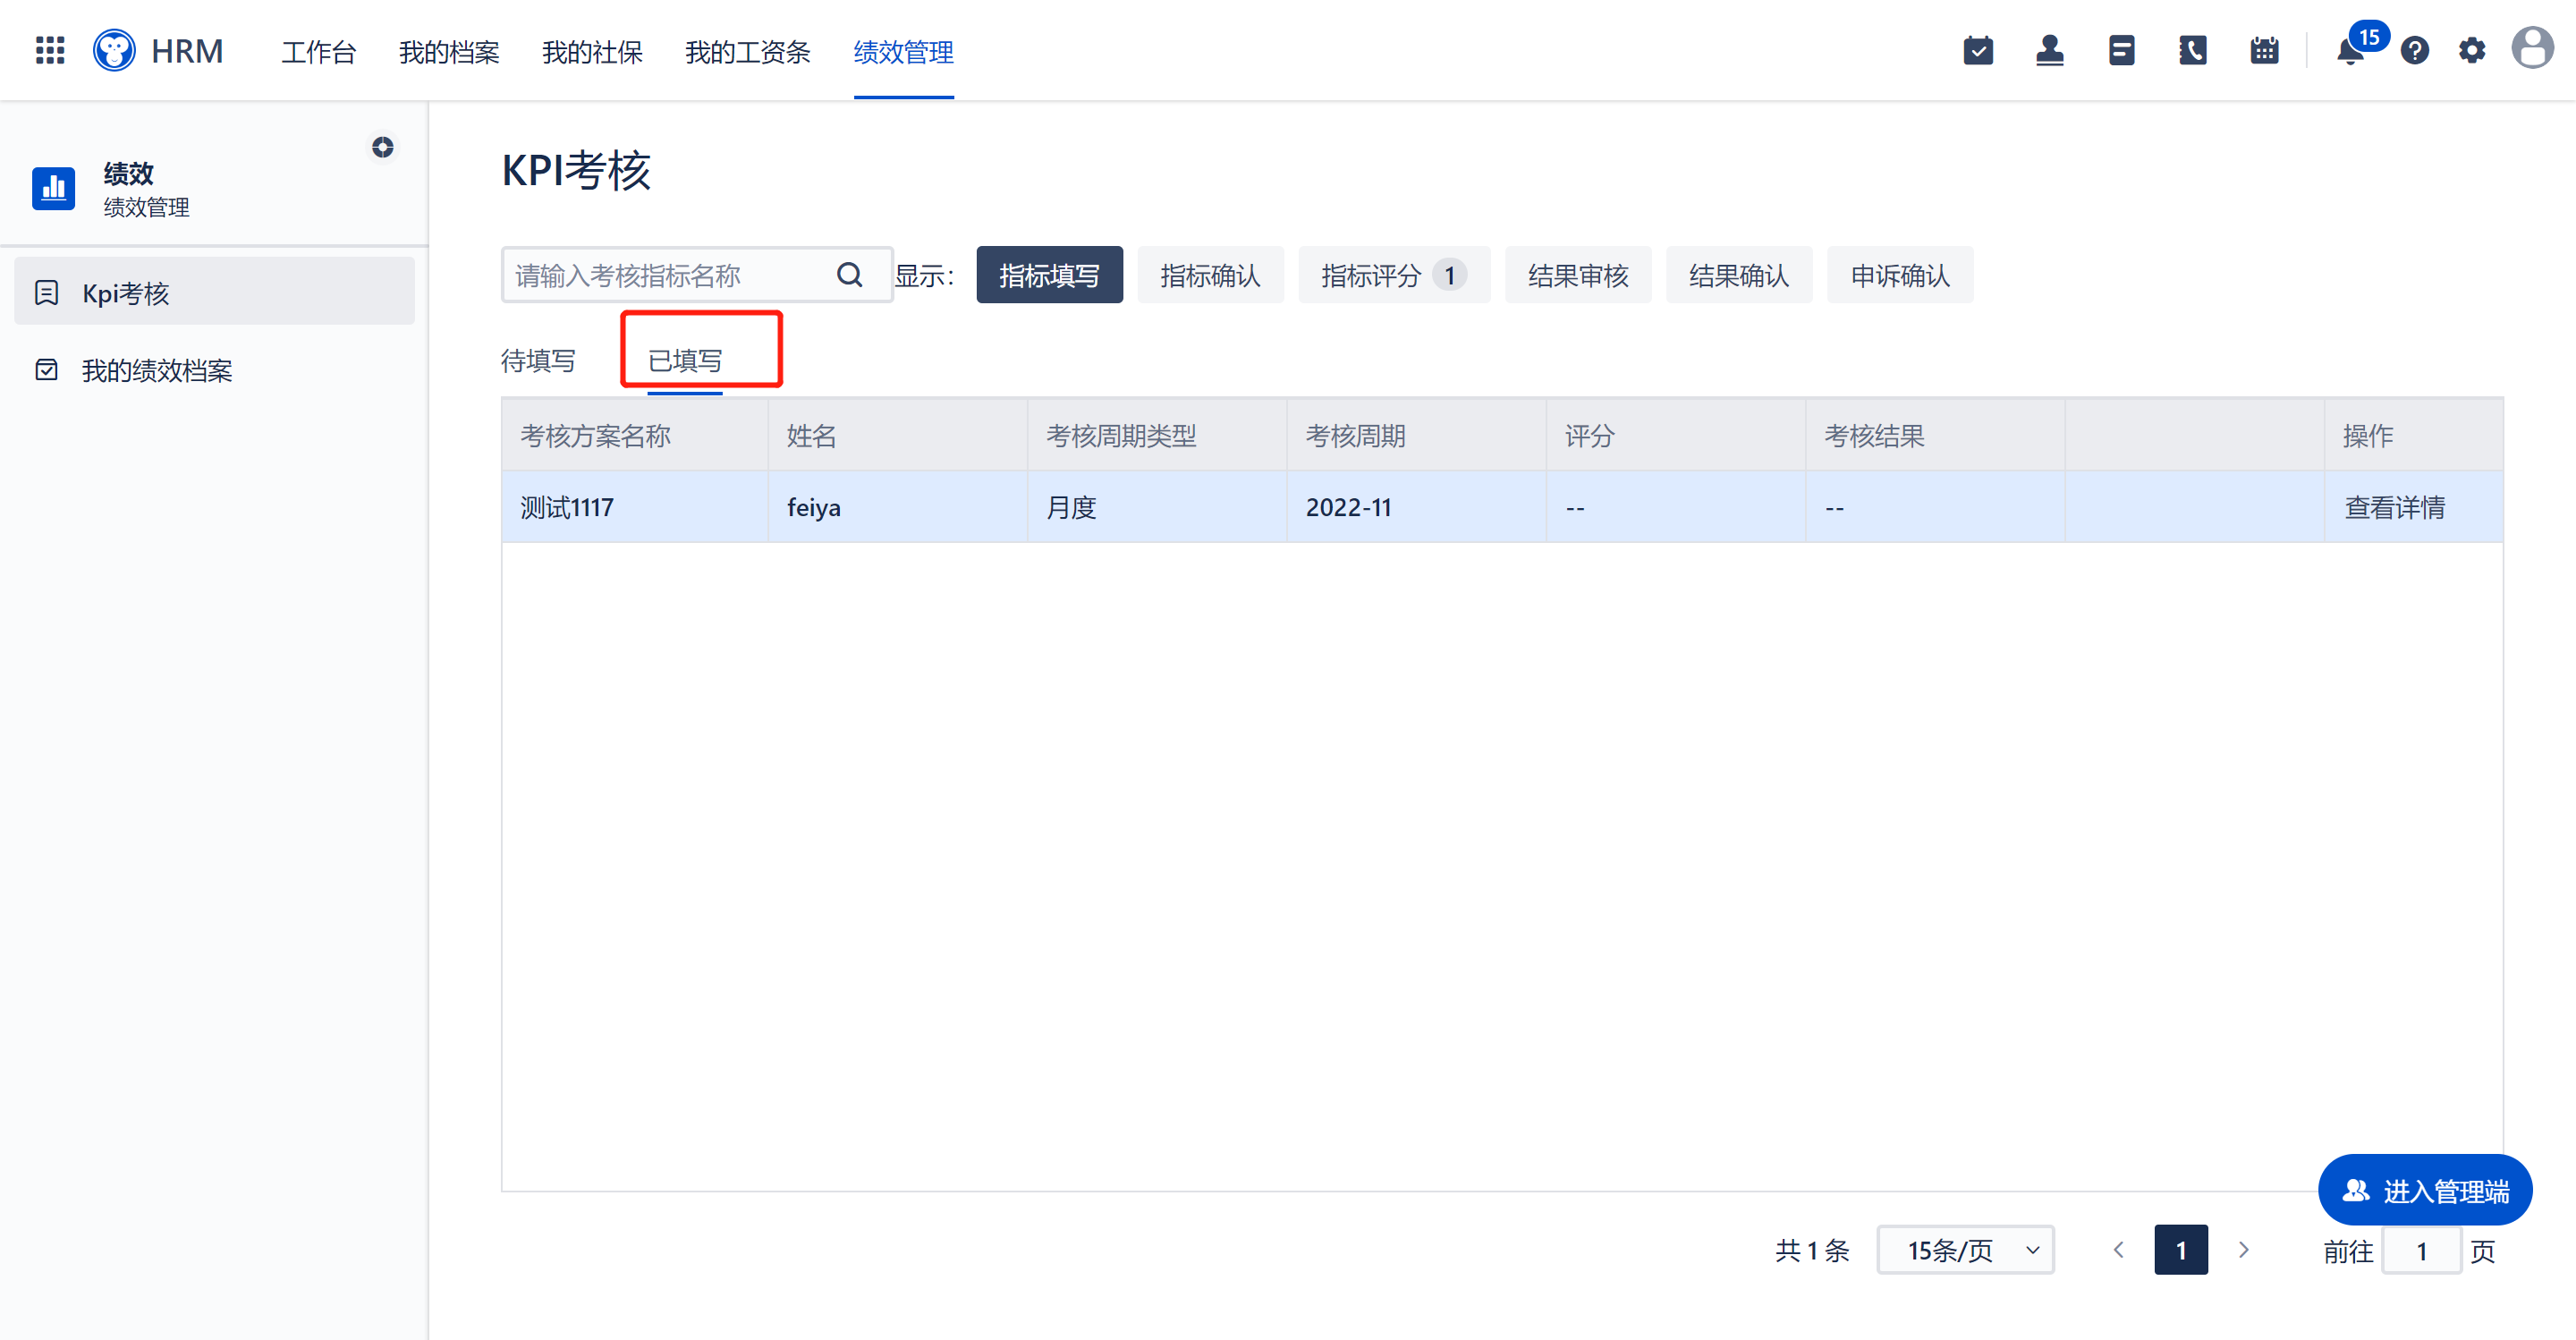Go to previous page arrow
Image resolution: width=2576 pixels, height=1340 pixels.
coord(2118,1250)
